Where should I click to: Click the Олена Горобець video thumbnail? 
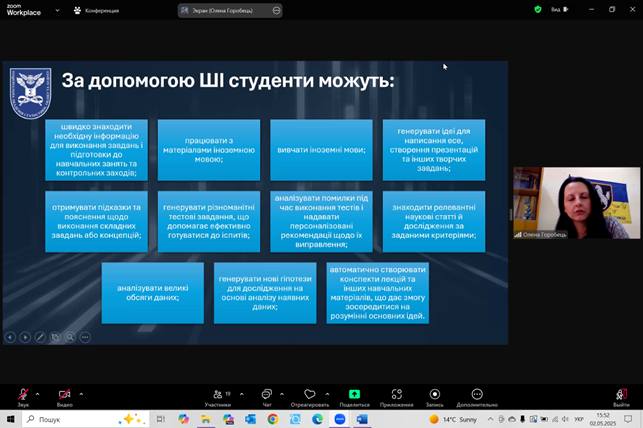click(x=575, y=202)
